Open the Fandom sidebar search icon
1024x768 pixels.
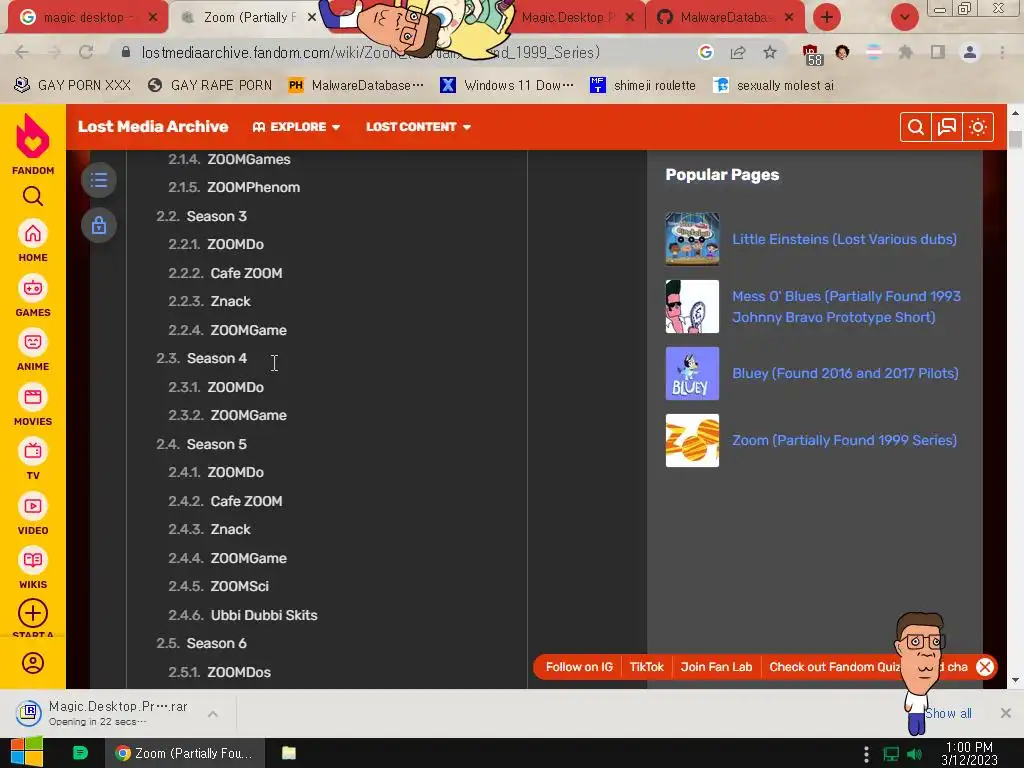point(33,196)
